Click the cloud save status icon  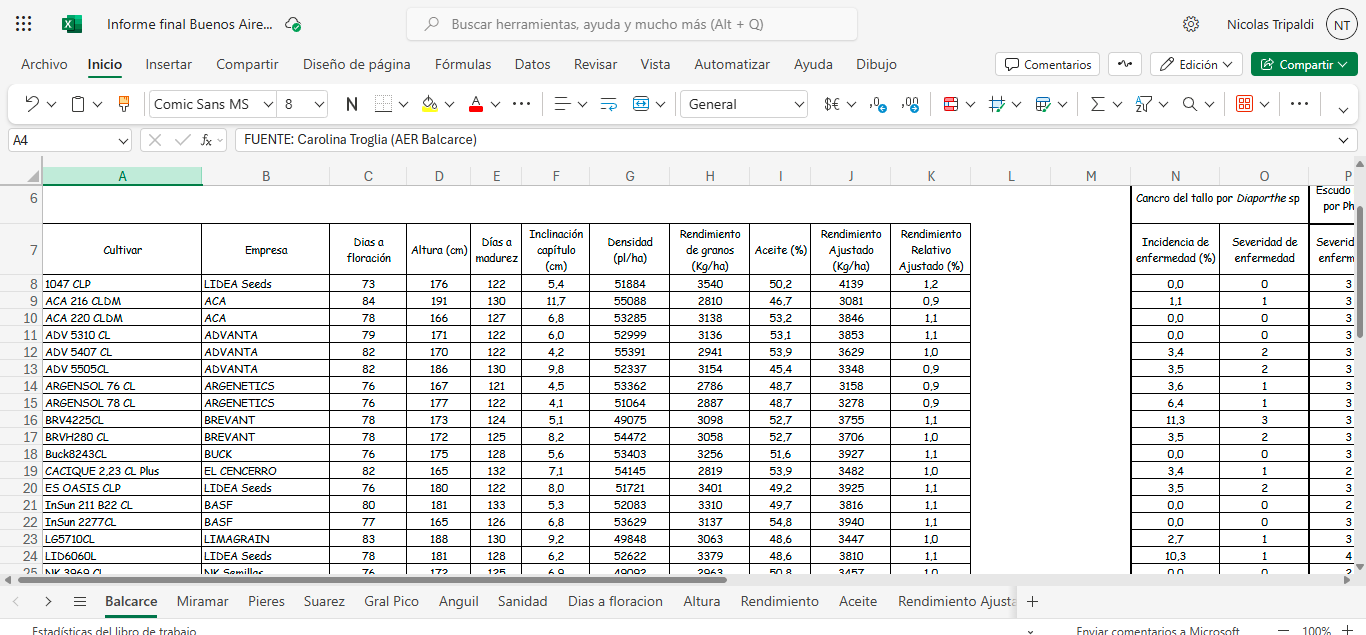[x=293, y=24]
